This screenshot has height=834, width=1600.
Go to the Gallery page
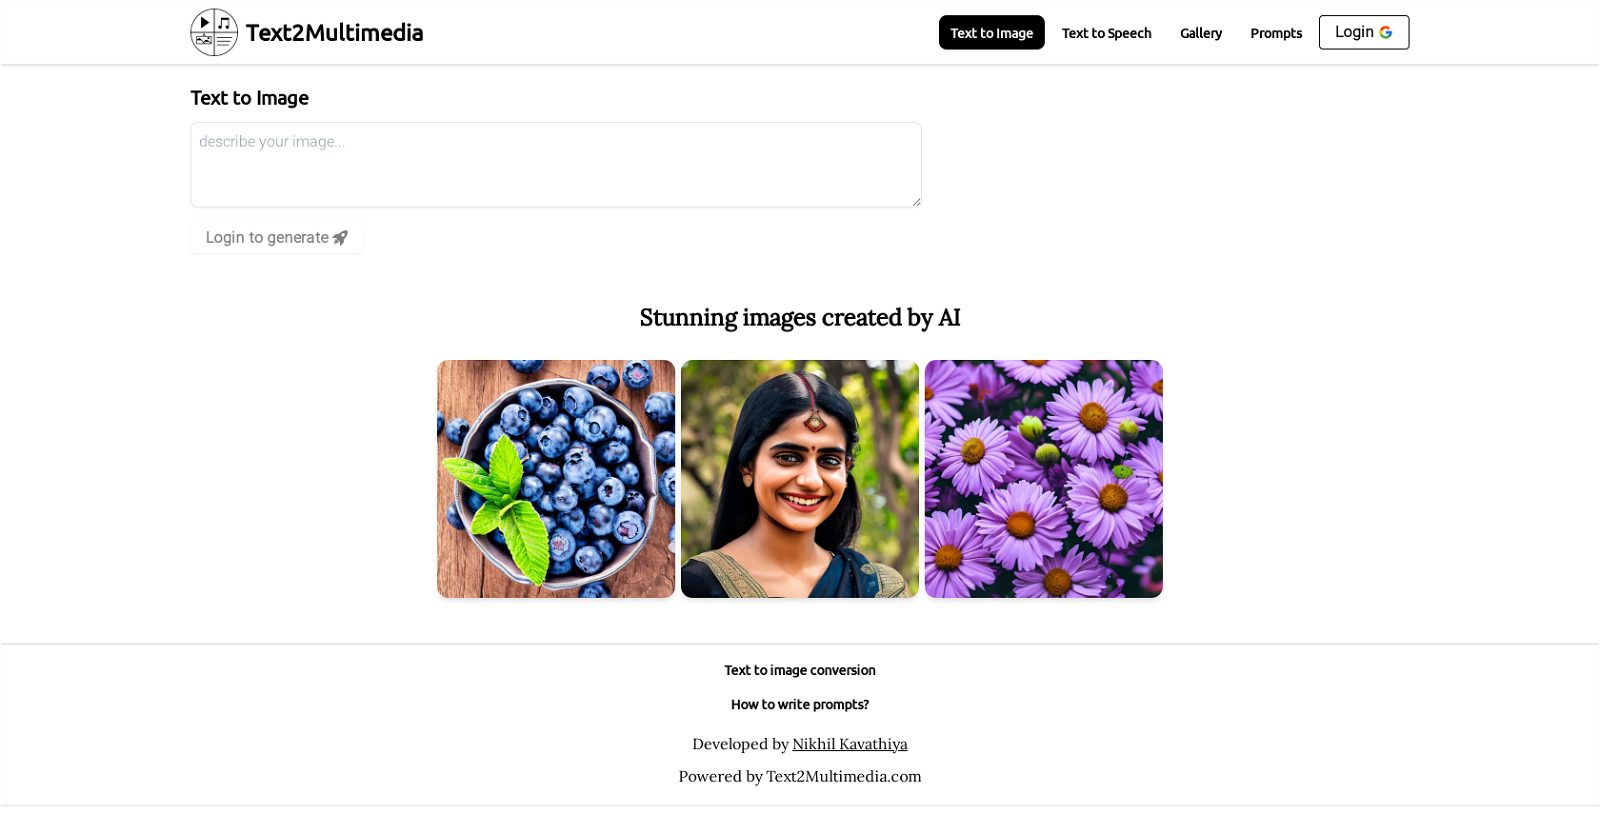click(1200, 33)
